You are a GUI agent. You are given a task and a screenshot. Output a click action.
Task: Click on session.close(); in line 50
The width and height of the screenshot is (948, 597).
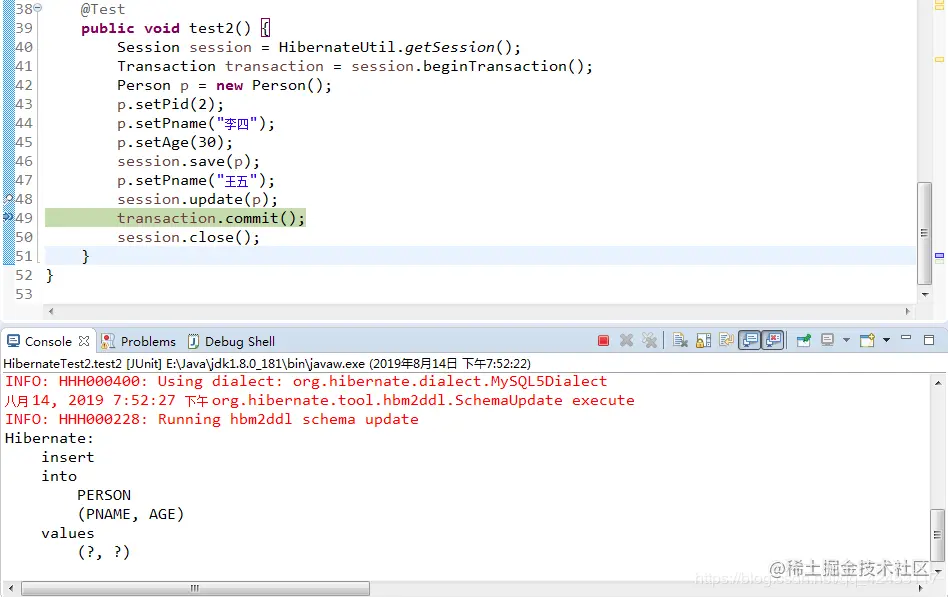click(x=188, y=237)
